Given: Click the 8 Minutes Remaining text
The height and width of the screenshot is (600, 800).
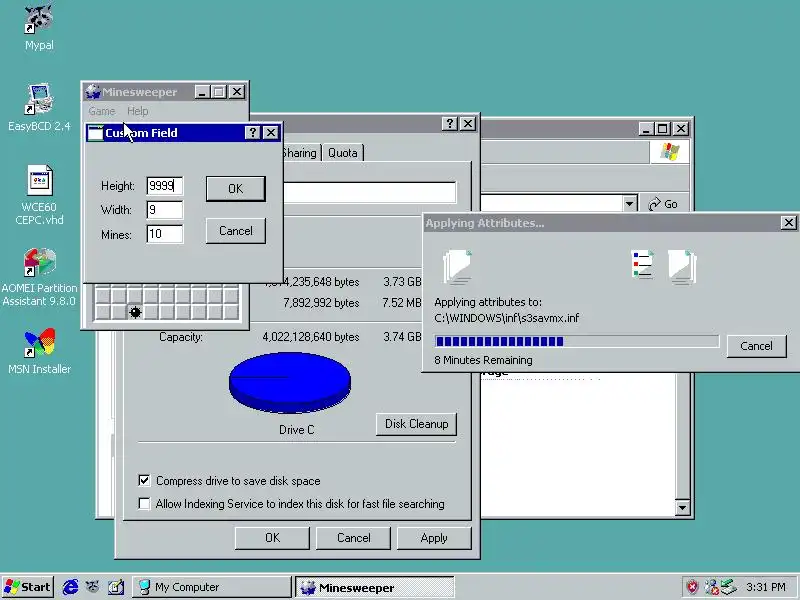Looking at the screenshot, I should [x=483, y=360].
